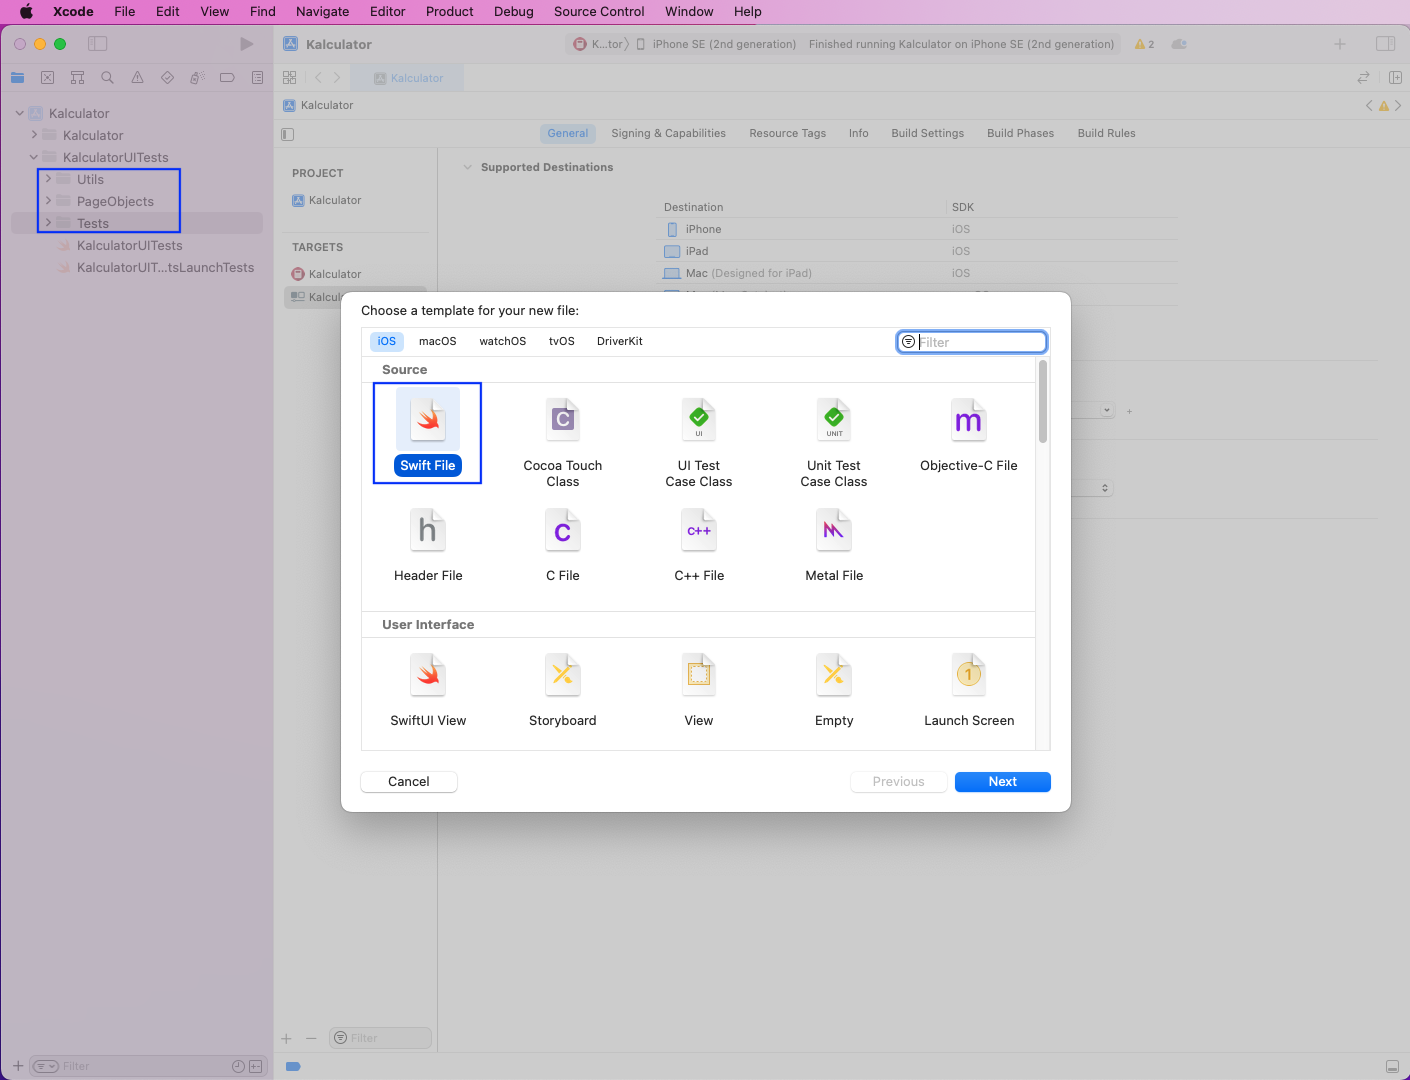Image resolution: width=1410 pixels, height=1080 pixels.
Task: Choose the Metal File template
Action: pyautogui.click(x=834, y=545)
